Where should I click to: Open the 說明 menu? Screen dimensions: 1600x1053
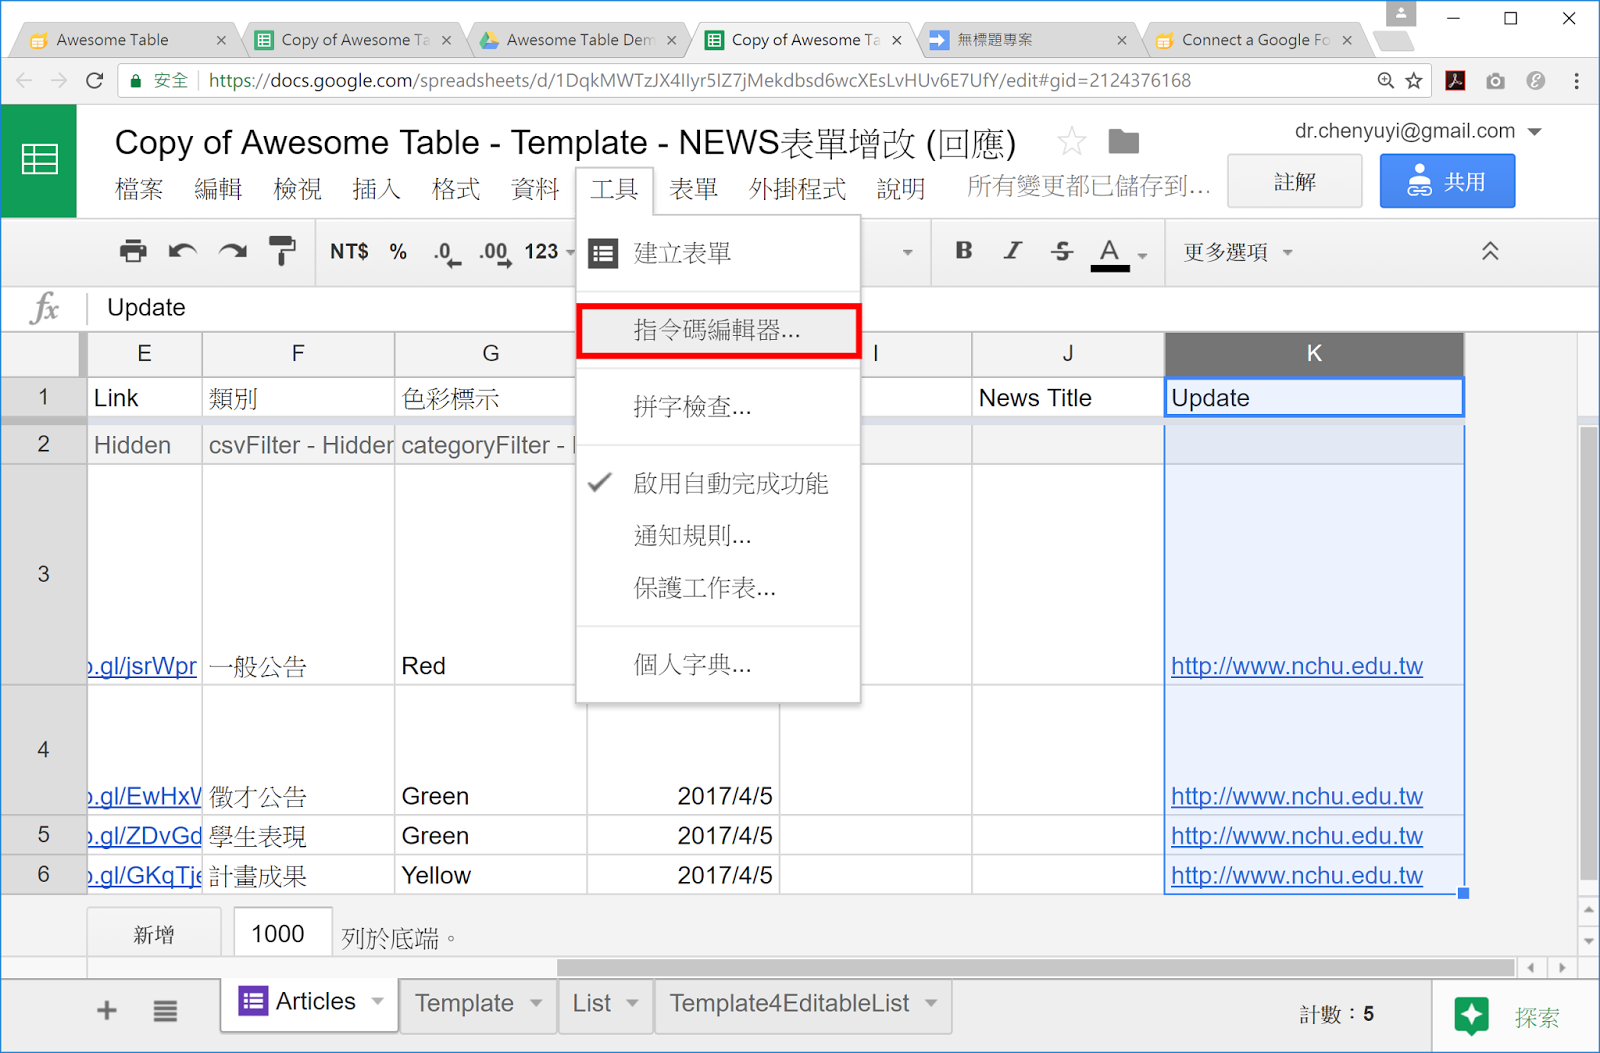point(901,188)
